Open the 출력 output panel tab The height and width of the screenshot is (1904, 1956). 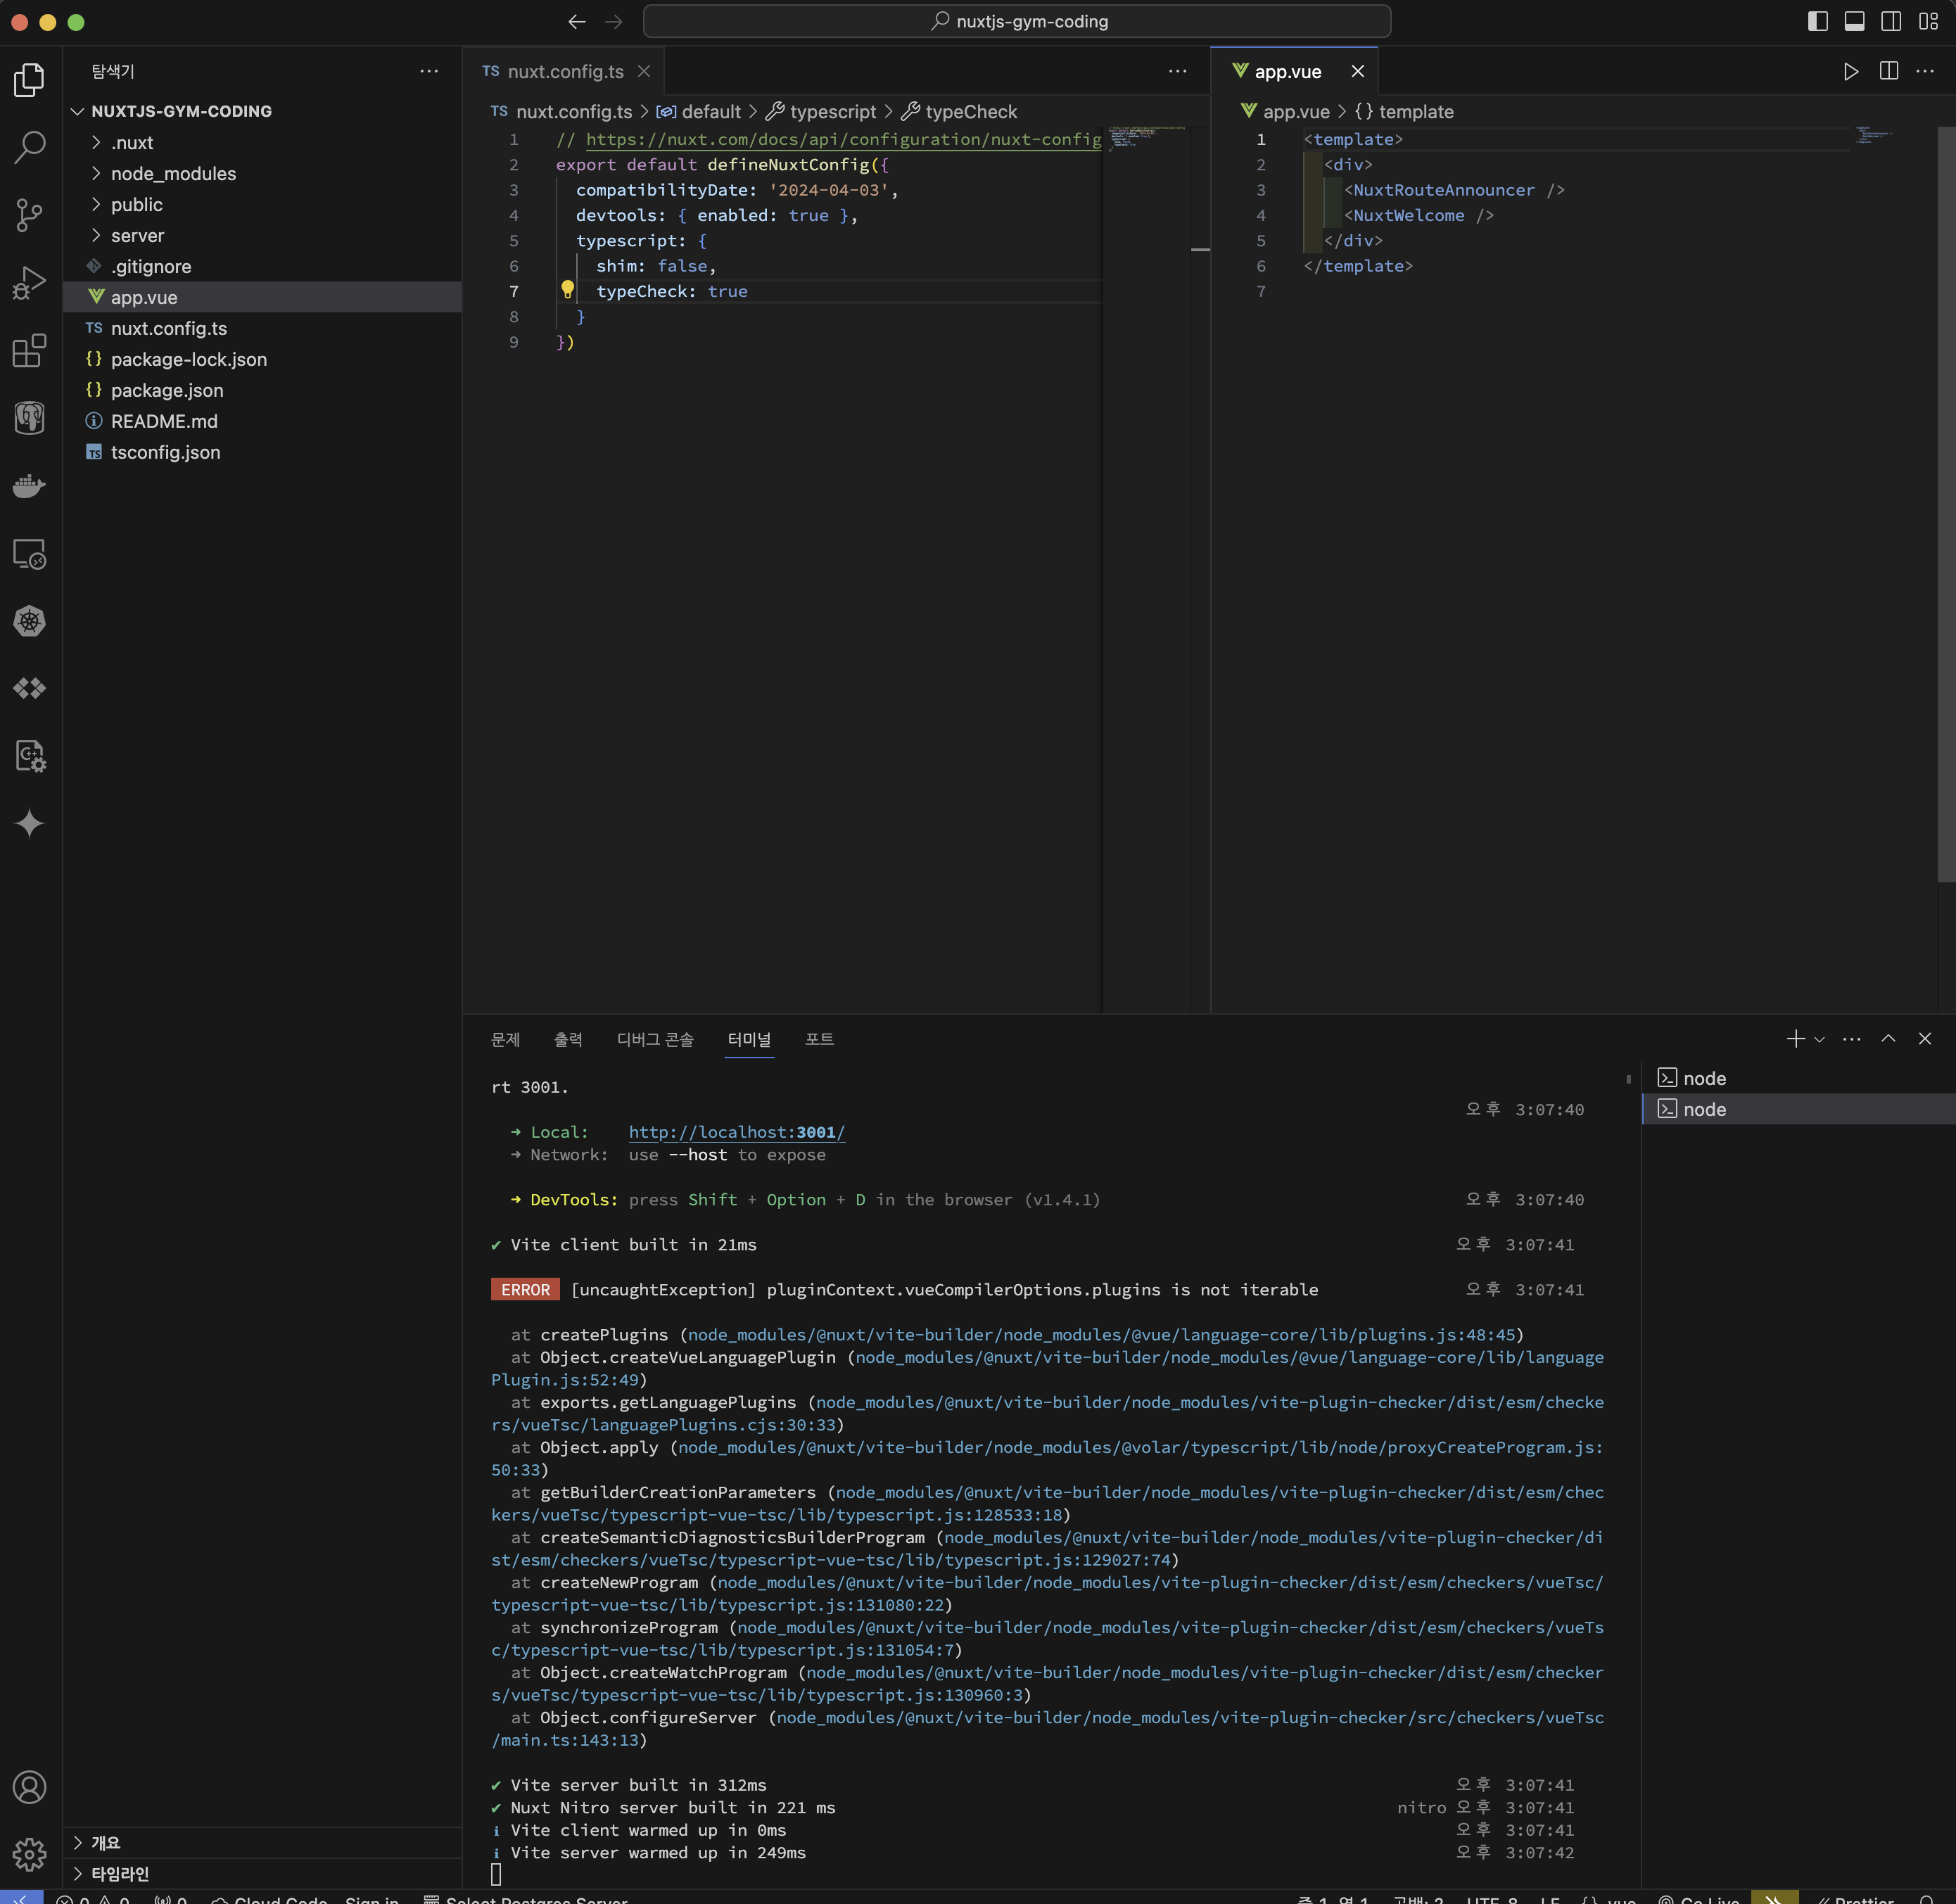tap(568, 1039)
